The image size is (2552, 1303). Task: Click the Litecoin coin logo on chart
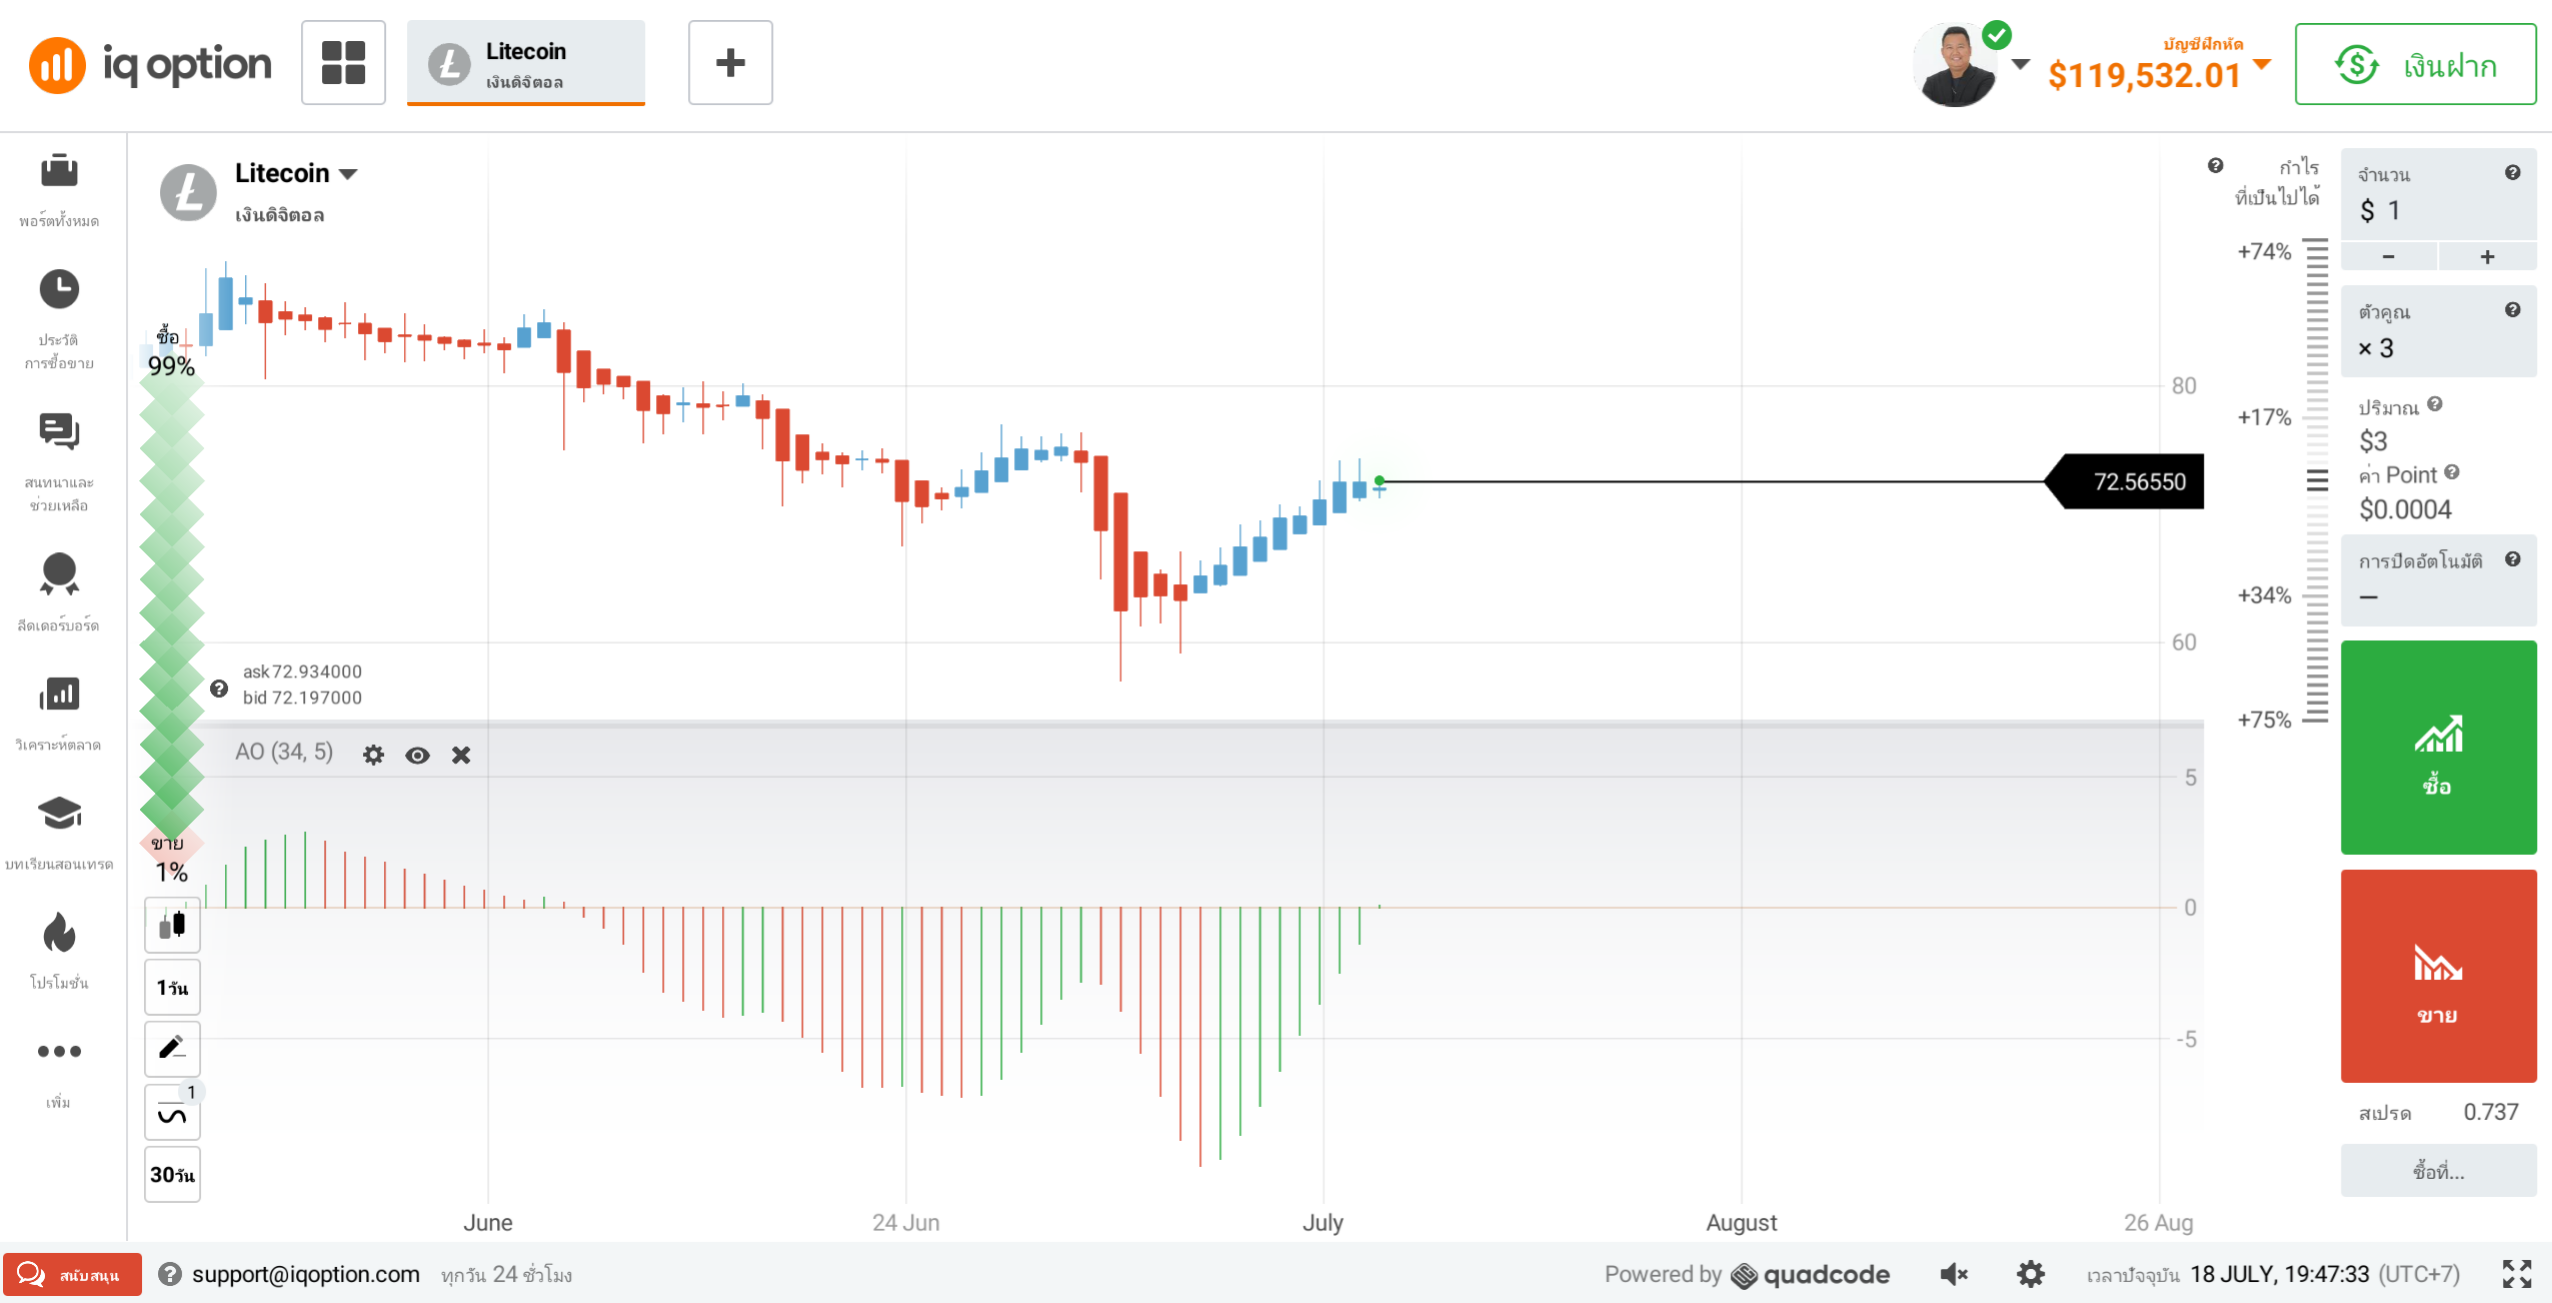pos(188,192)
